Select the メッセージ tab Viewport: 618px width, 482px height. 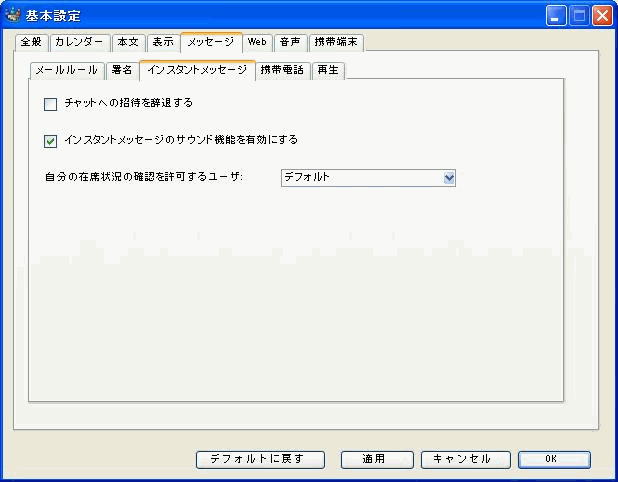pos(210,42)
